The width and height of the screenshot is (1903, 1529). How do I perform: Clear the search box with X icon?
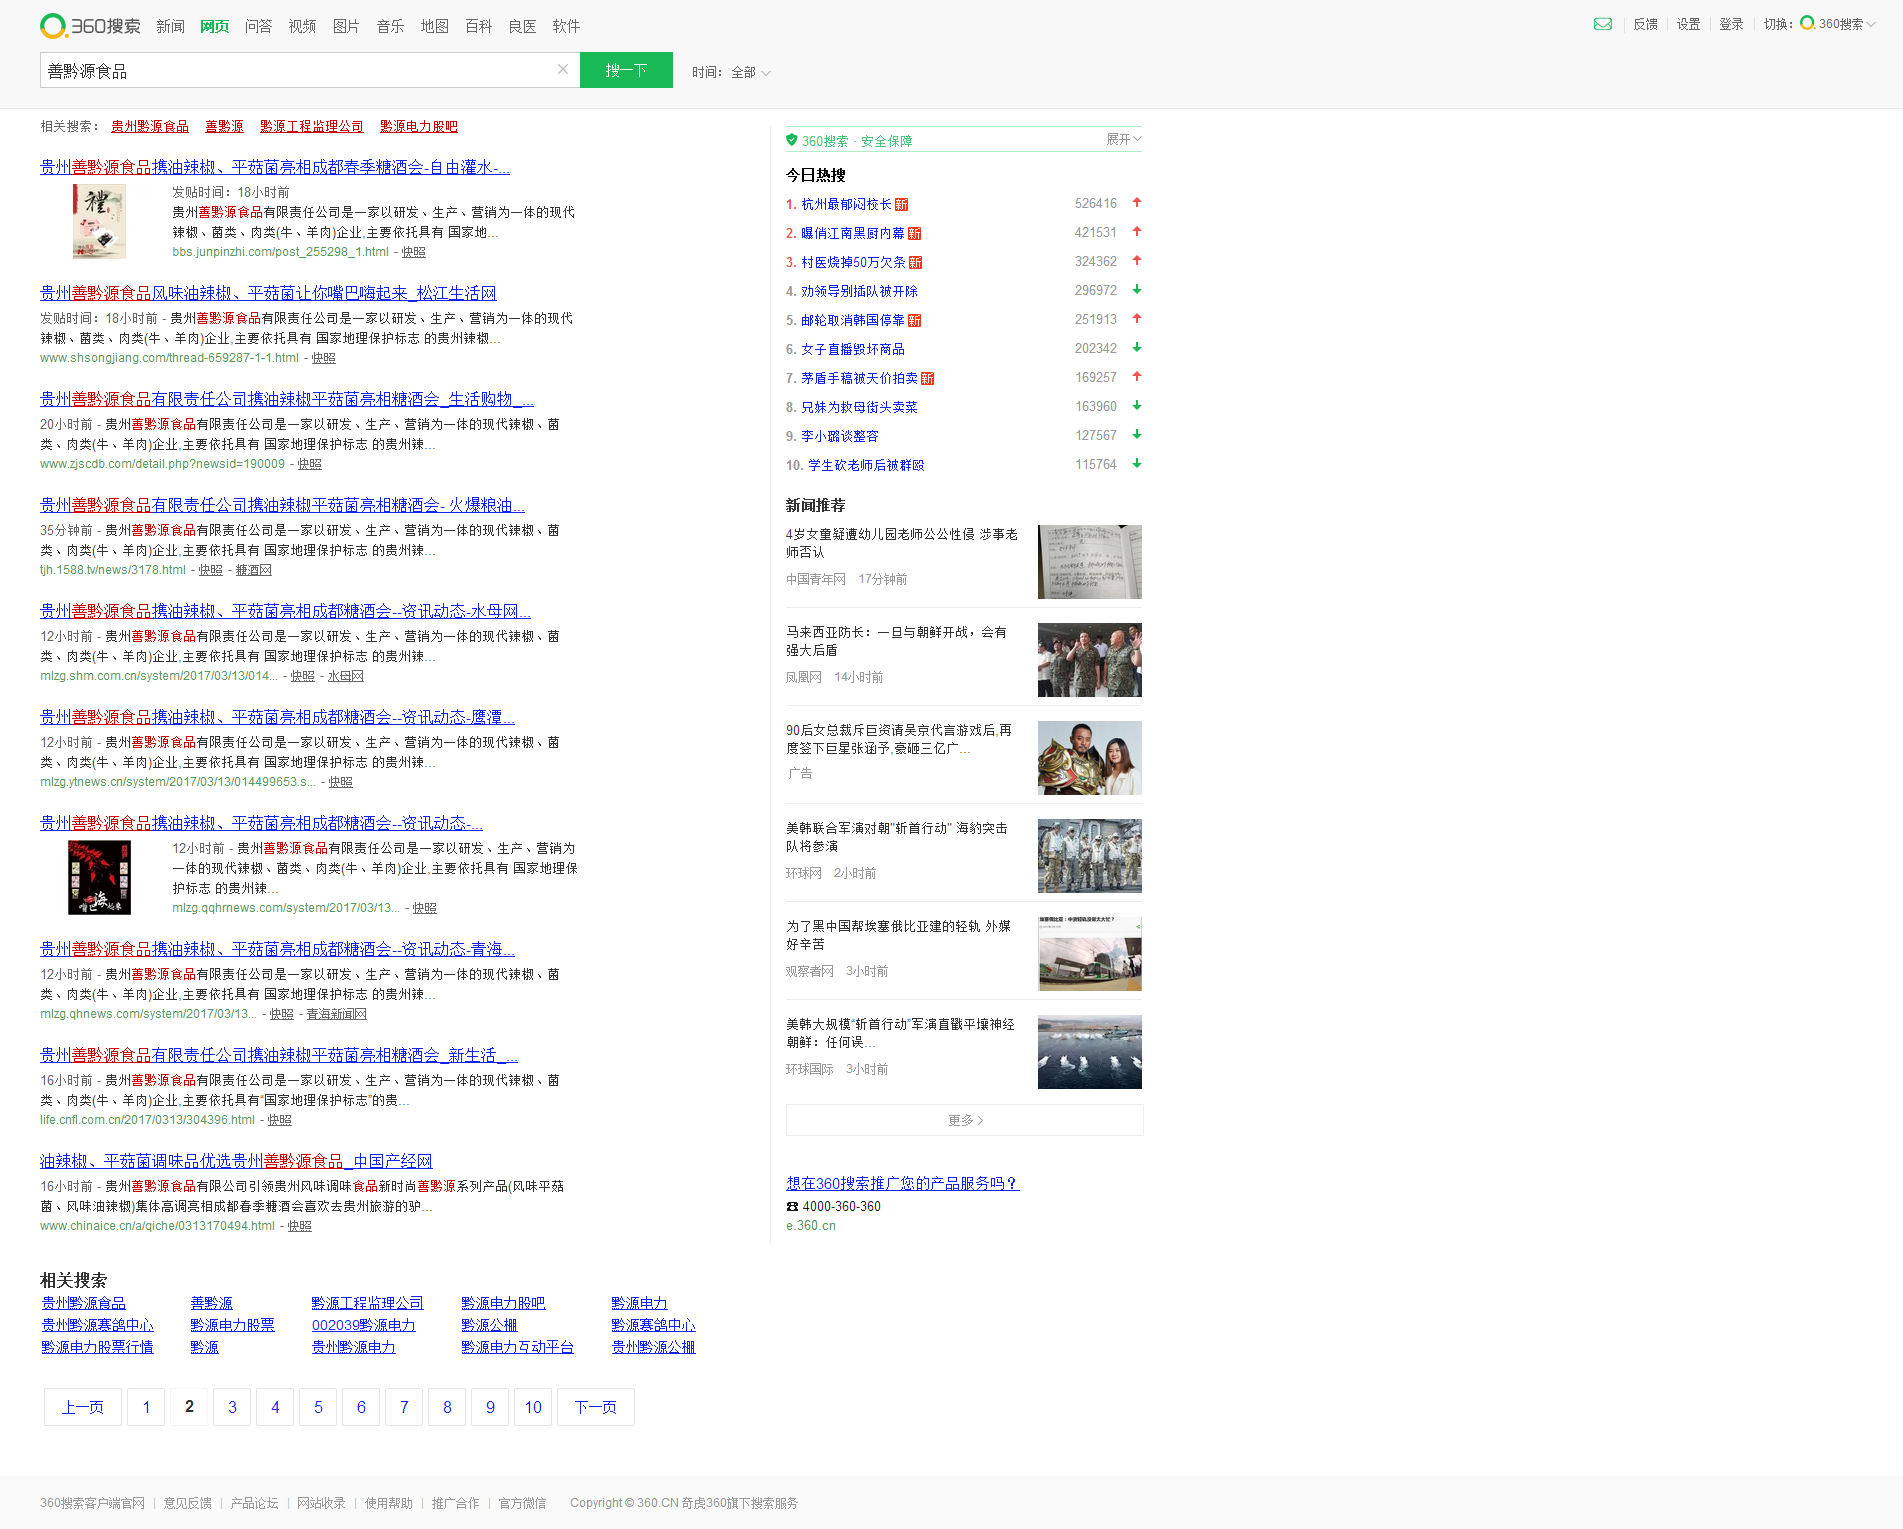563,69
